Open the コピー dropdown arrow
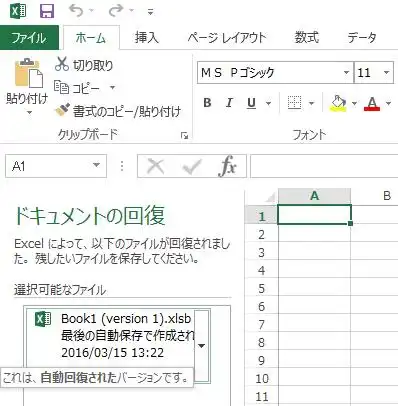Viewport: 398px width, 406px height. click(112, 88)
